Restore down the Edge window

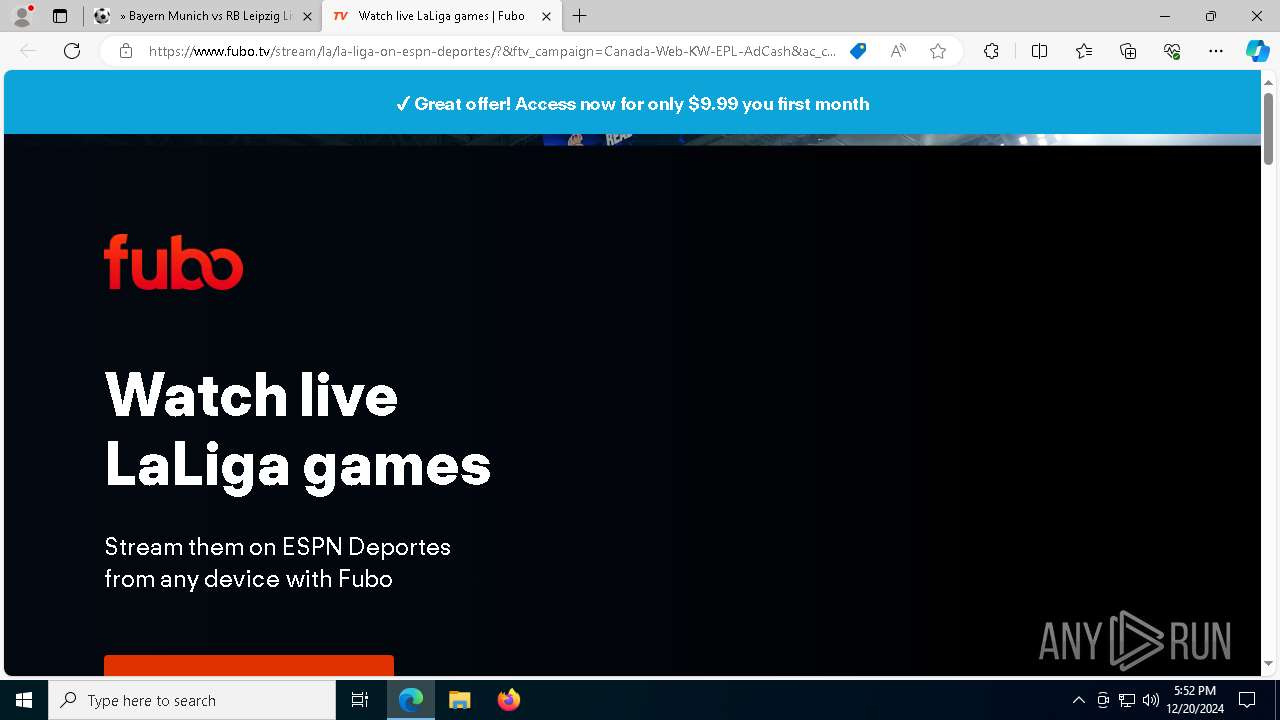click(x=1211, y=16)
